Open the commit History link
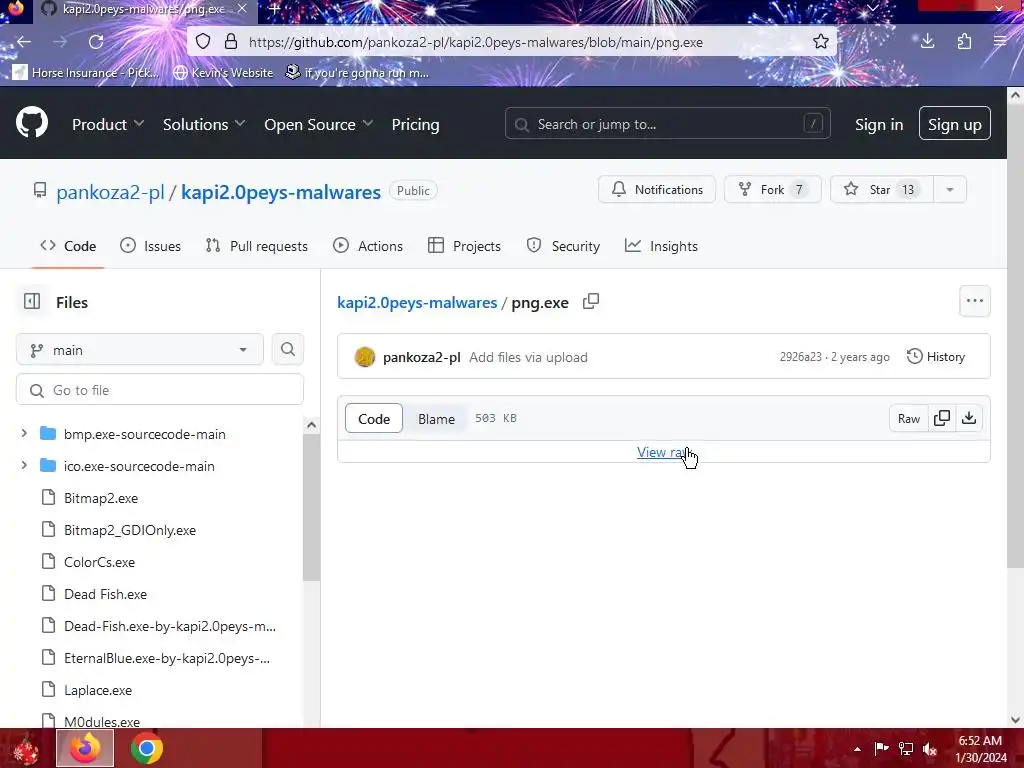The image size is (1024, 768). pyautogui.click(x=936, y=357)
